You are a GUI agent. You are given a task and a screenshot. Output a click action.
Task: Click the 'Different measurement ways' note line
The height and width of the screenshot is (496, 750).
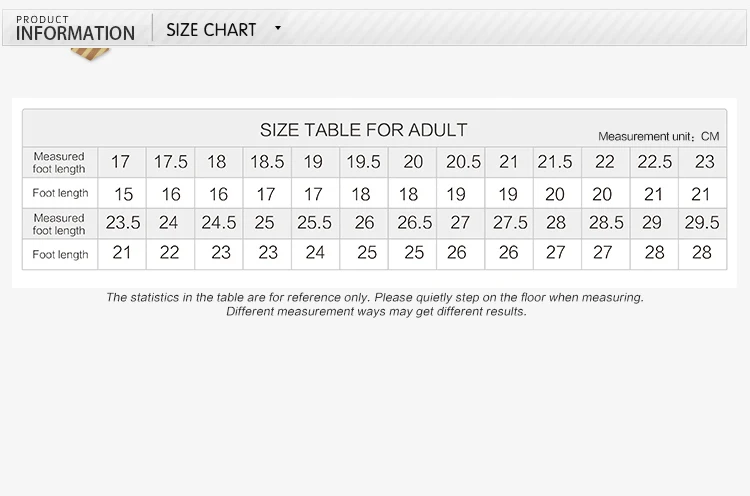click(376, 312)
